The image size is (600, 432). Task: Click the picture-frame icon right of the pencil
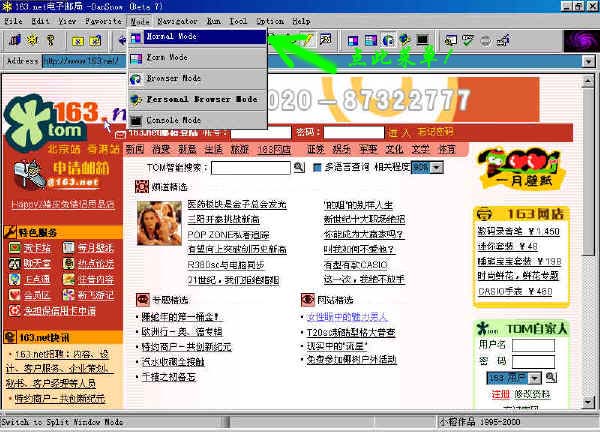point(325,39)
